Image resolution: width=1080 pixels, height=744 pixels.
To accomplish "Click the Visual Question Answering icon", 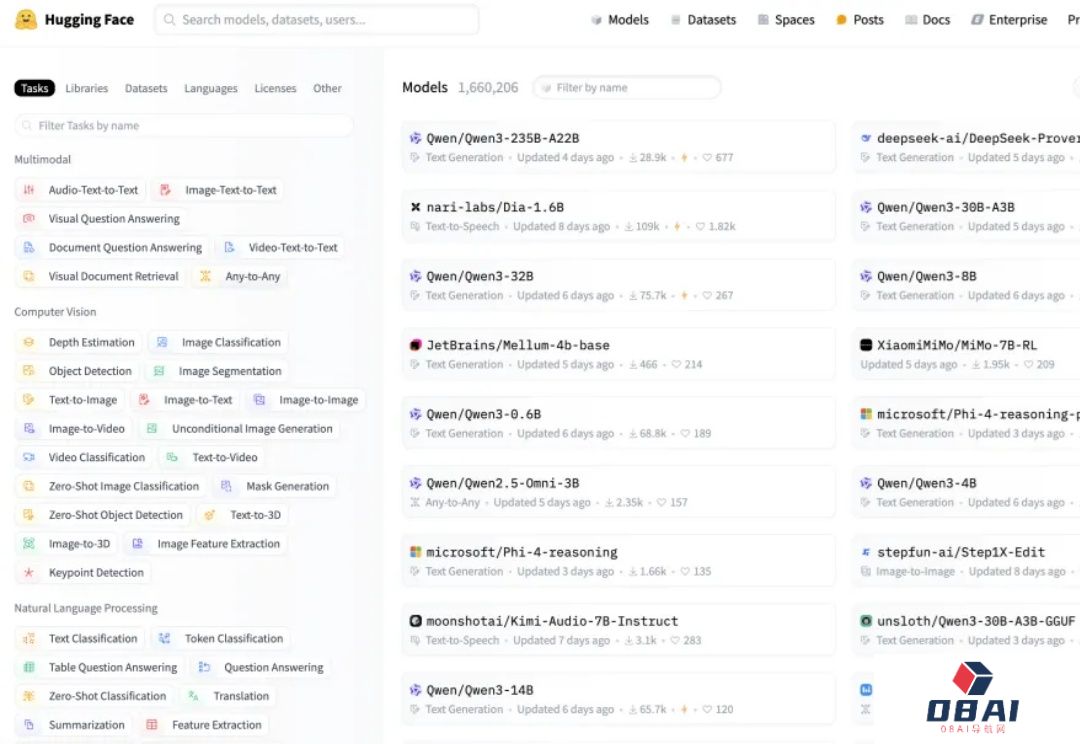I will [28, 218].
